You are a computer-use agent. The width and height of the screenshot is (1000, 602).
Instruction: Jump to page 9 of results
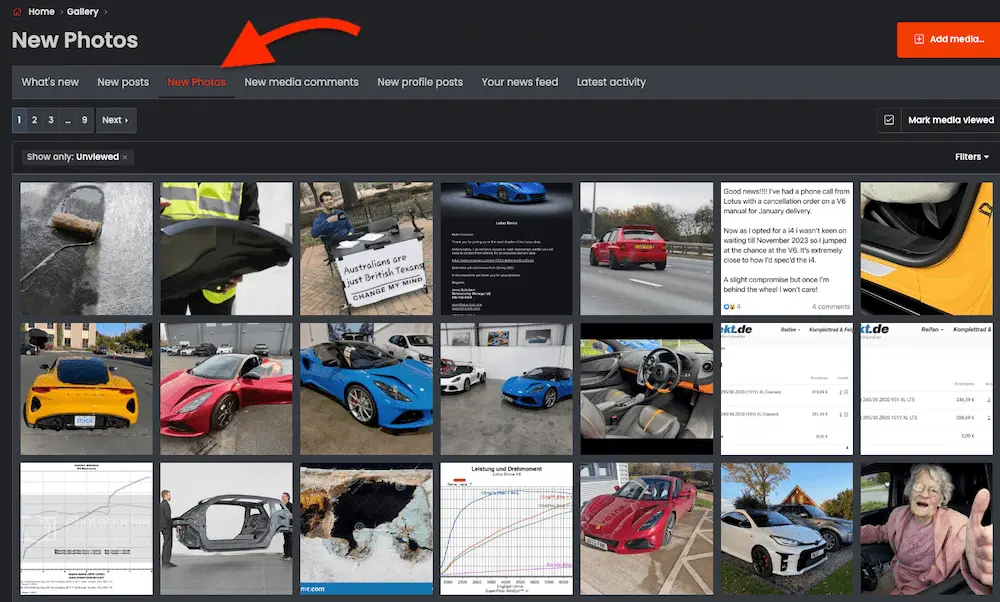pyautogui.click(x=85, y=120)
